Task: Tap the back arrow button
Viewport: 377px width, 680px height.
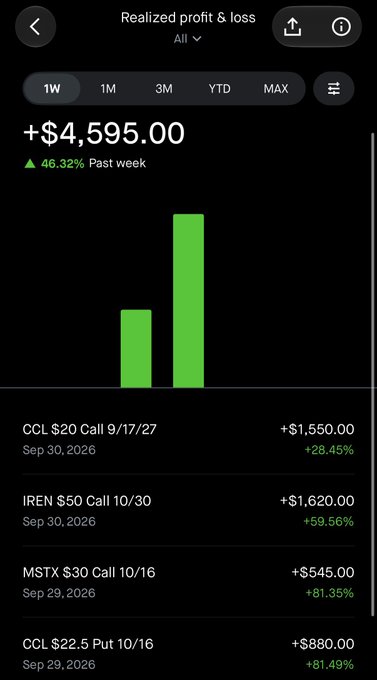Action: pyautogui.click(x=36, y=27)
